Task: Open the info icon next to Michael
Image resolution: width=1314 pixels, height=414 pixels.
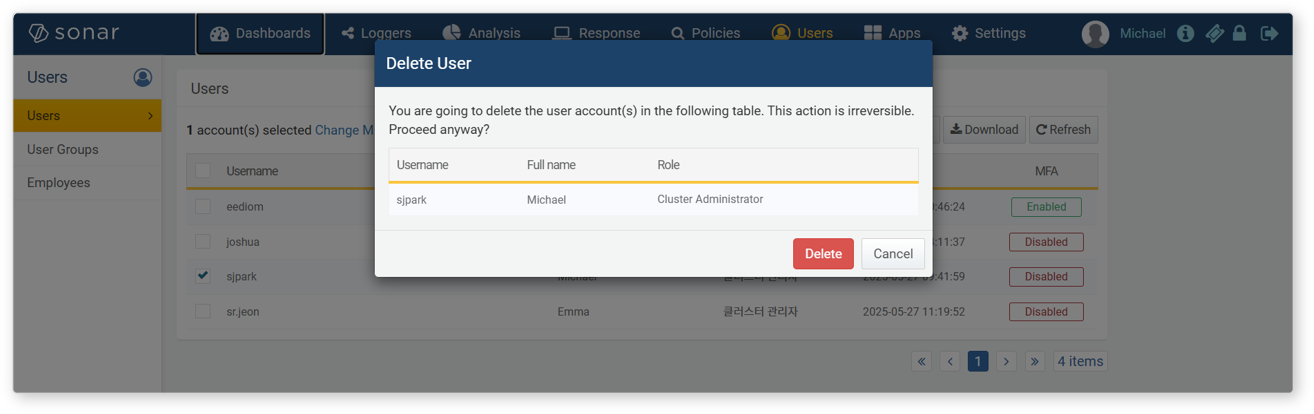Action: 1185,33
